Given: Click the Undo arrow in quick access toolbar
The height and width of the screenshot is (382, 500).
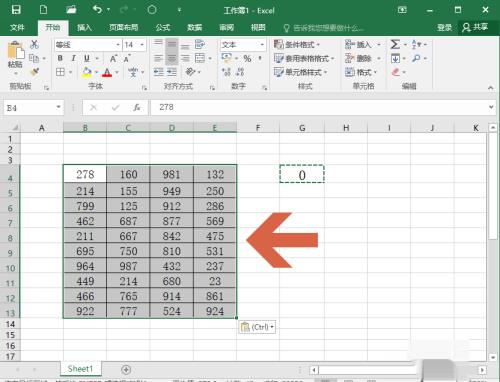Looking at the screenshot, I should click(x=97, y=9).
